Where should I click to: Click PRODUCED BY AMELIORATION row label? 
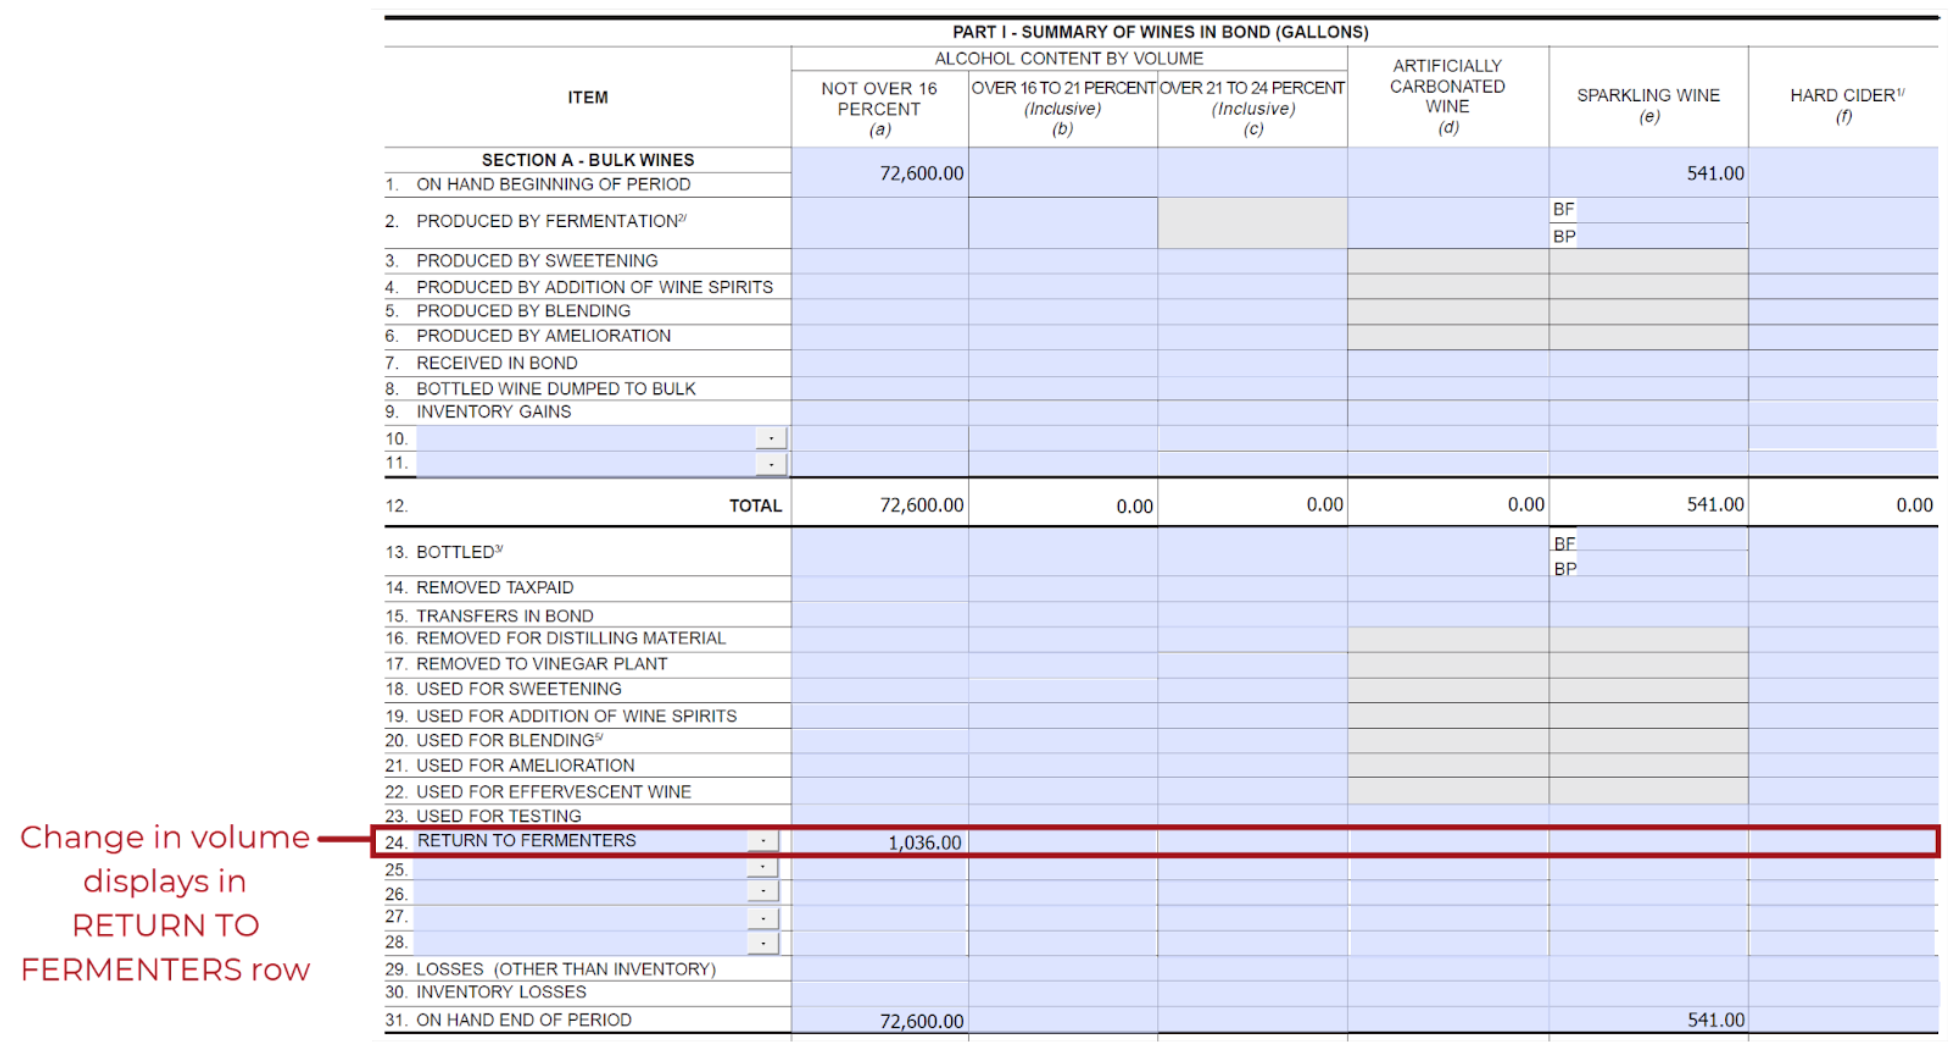(543, 336)
